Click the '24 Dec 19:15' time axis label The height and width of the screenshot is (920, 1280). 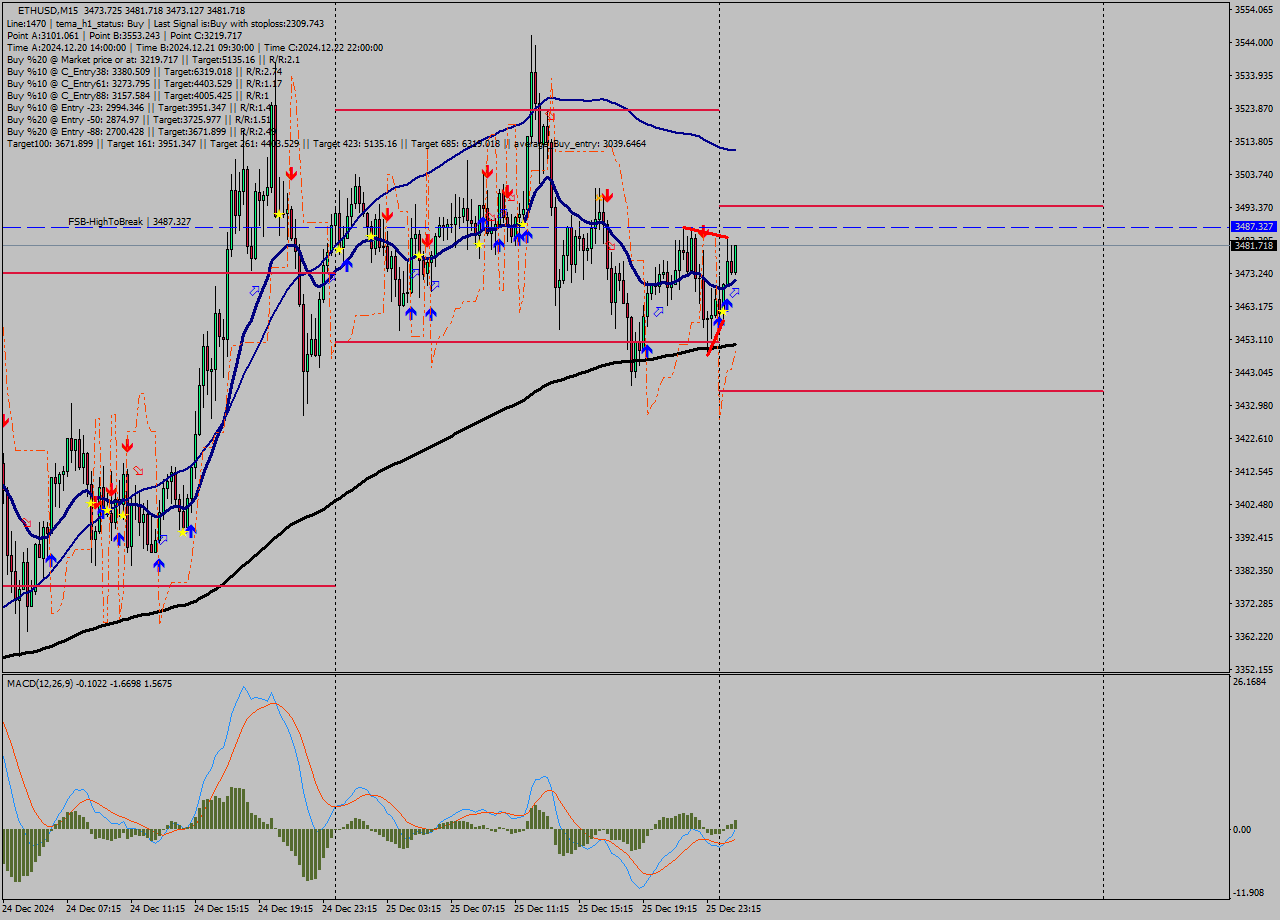click(286, 909)
